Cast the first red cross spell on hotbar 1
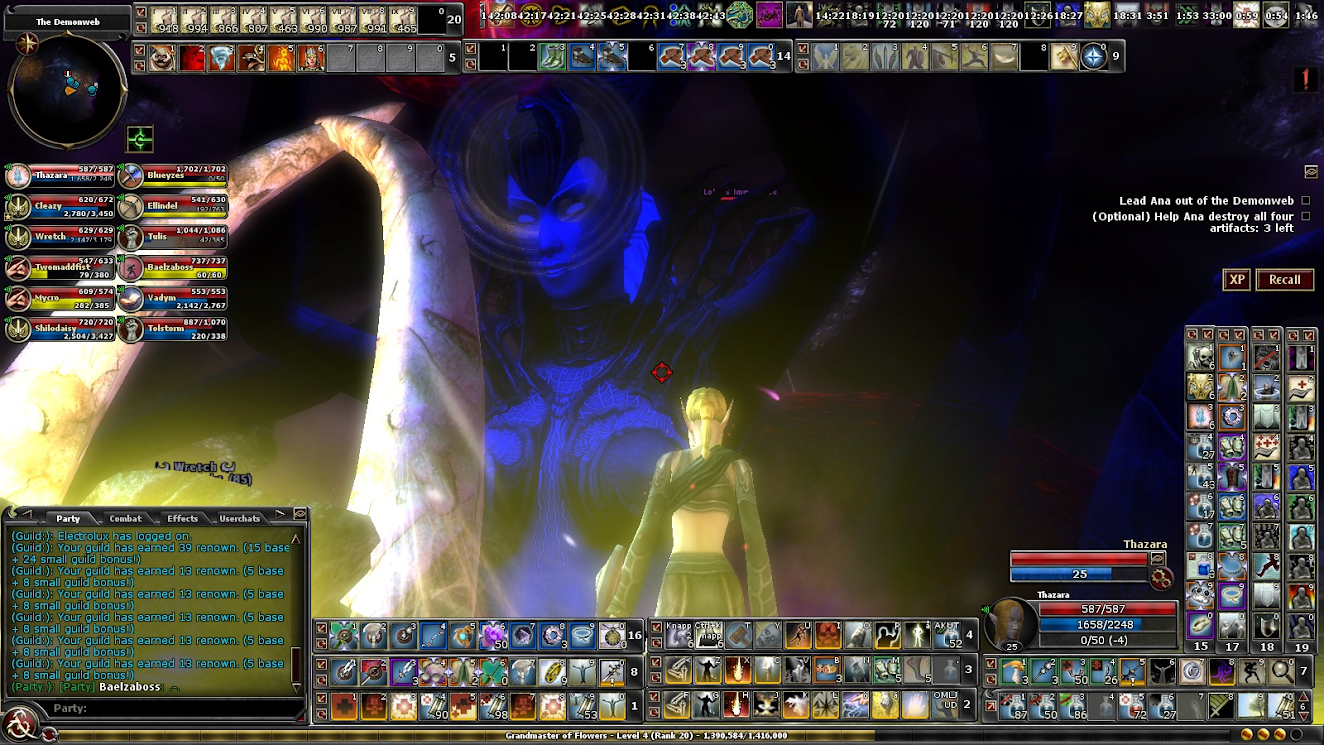This screenshot has width=1324, height=745. tap(344, 706)
